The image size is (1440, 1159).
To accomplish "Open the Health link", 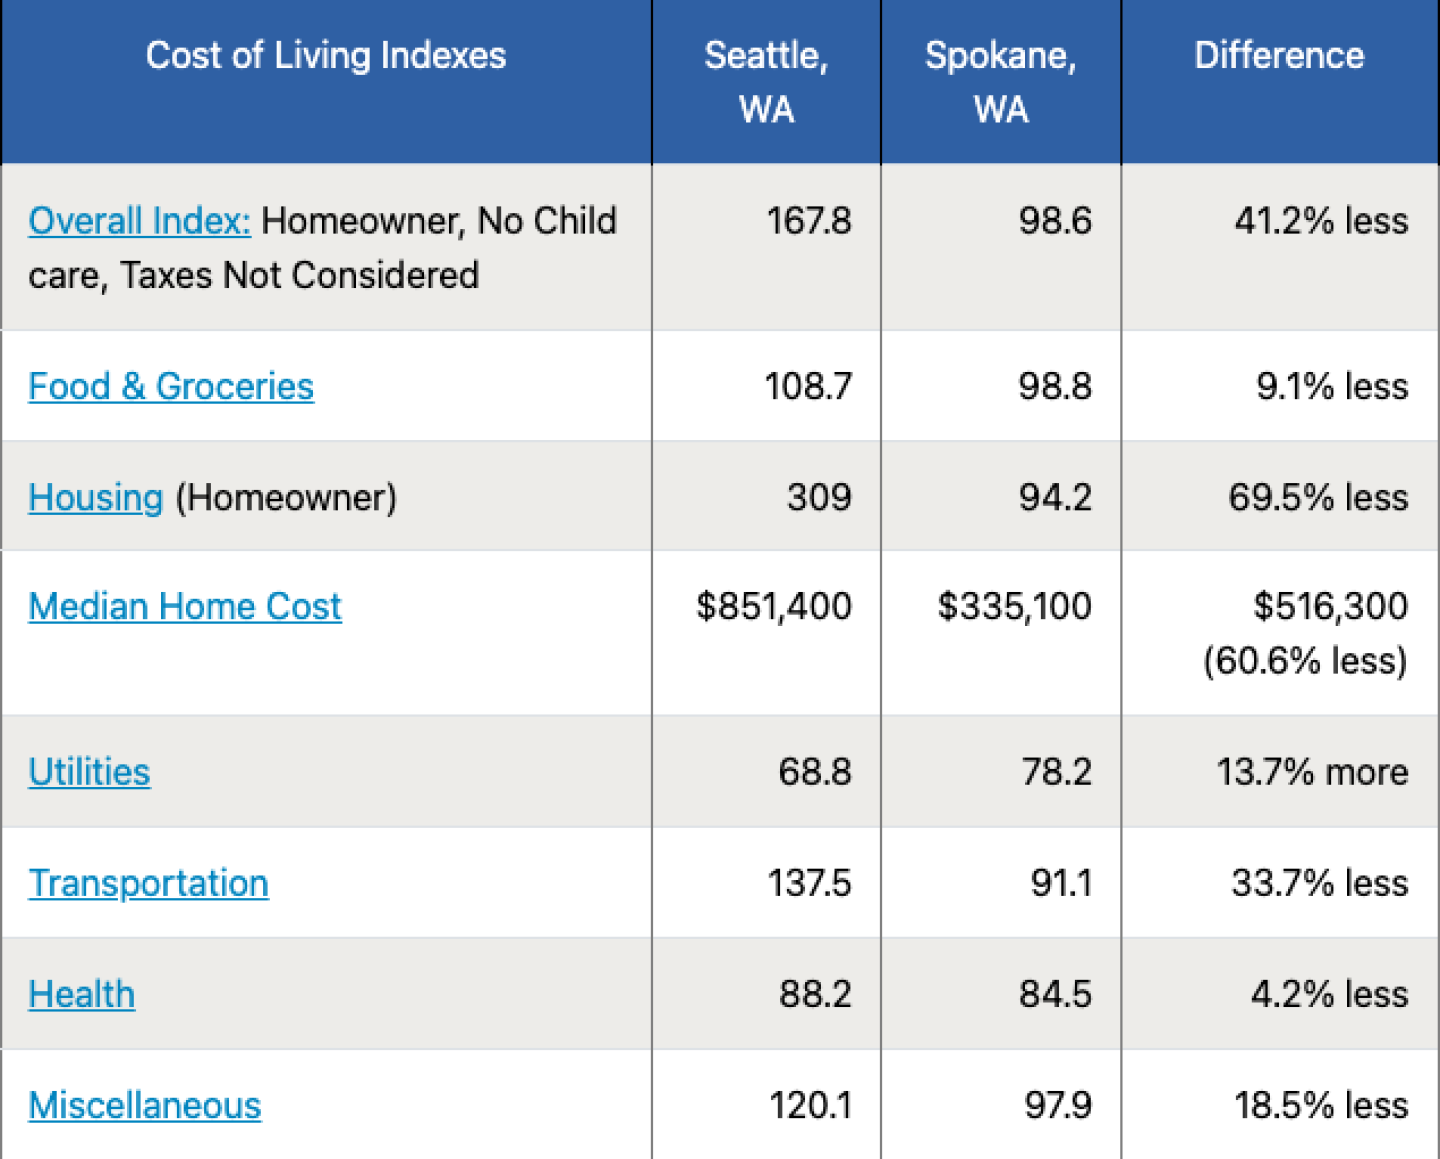I will click(82, 995).
